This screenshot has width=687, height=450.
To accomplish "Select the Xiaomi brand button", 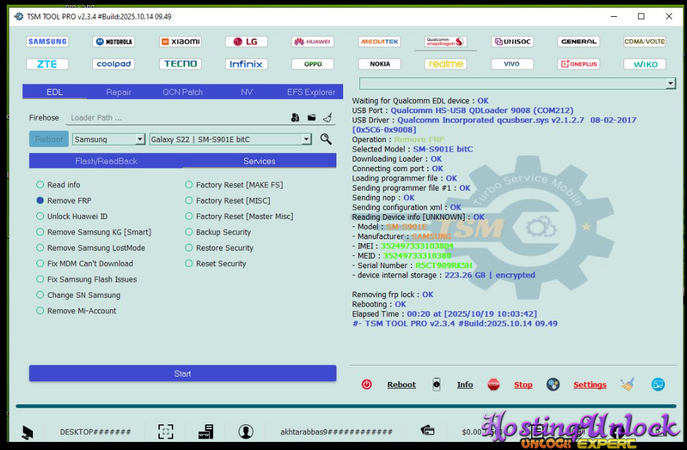I will click(x=180, y=42).
